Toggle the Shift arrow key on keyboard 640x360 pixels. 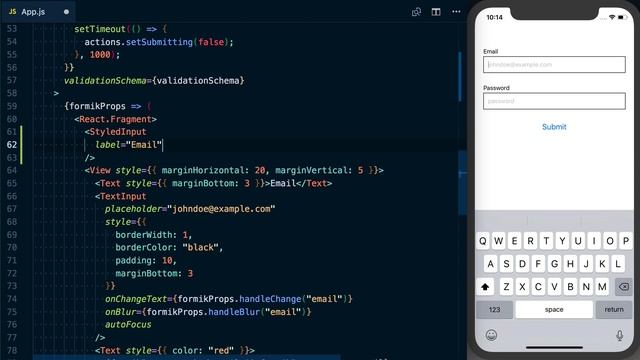pos(485,287)
